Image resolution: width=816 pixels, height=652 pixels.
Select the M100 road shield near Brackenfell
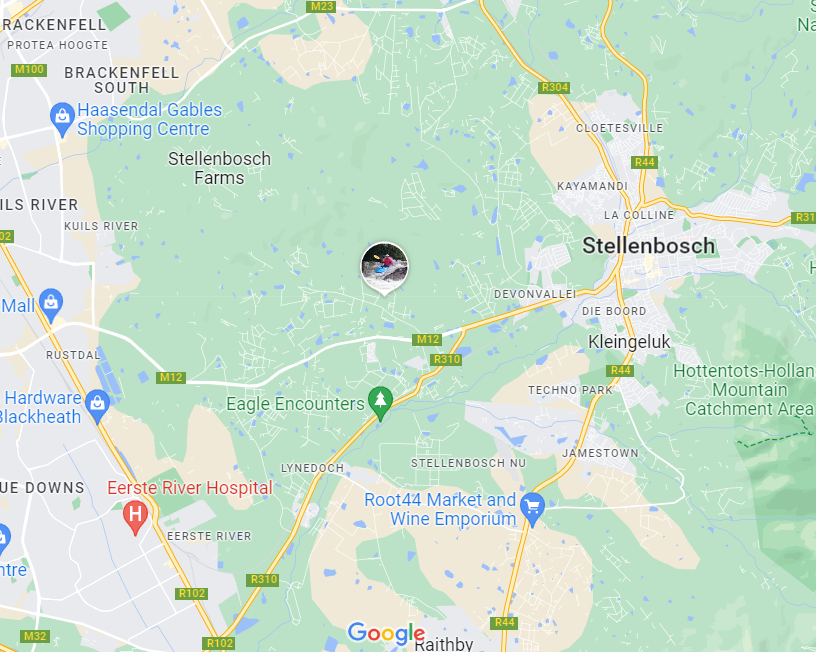[29, 70]
